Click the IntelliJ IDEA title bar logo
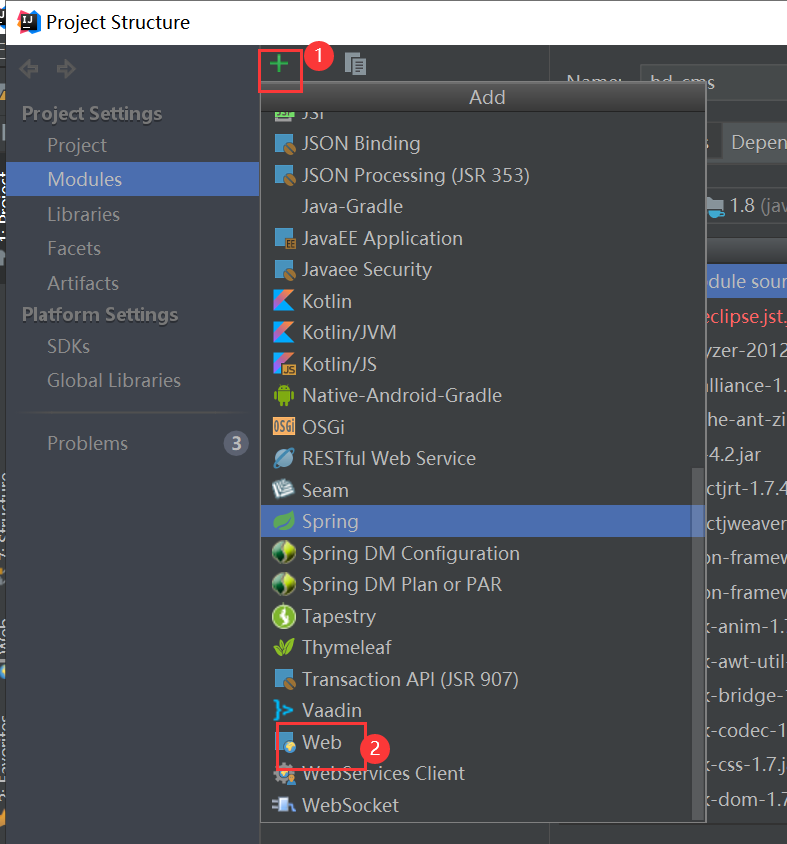This screenshot has height=844, width=787. click(x=29, y=23)
